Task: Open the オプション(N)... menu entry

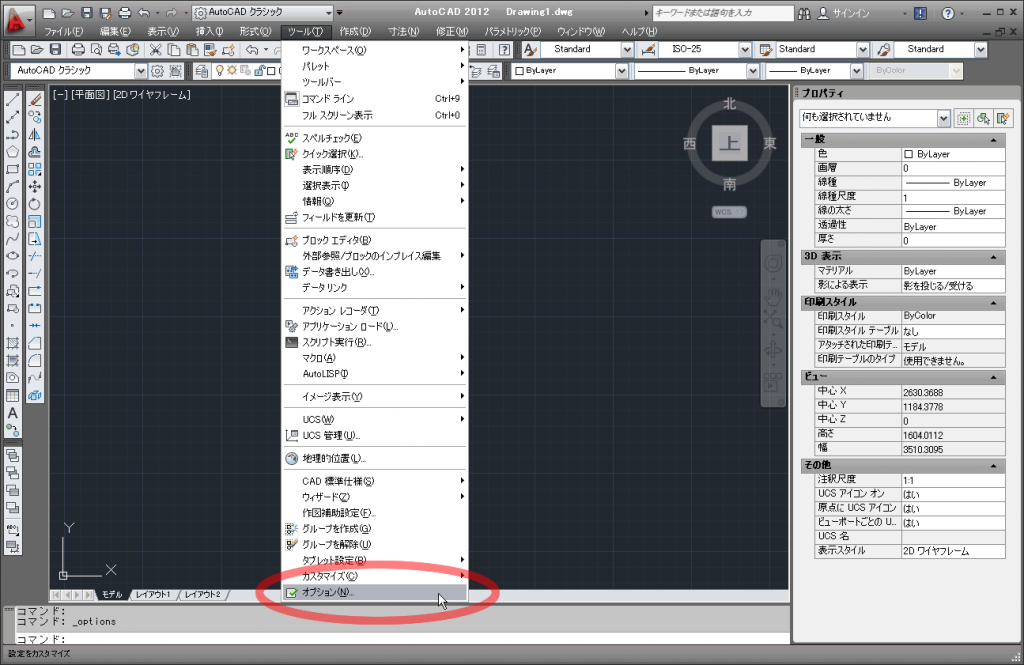Action: (374, 592)
